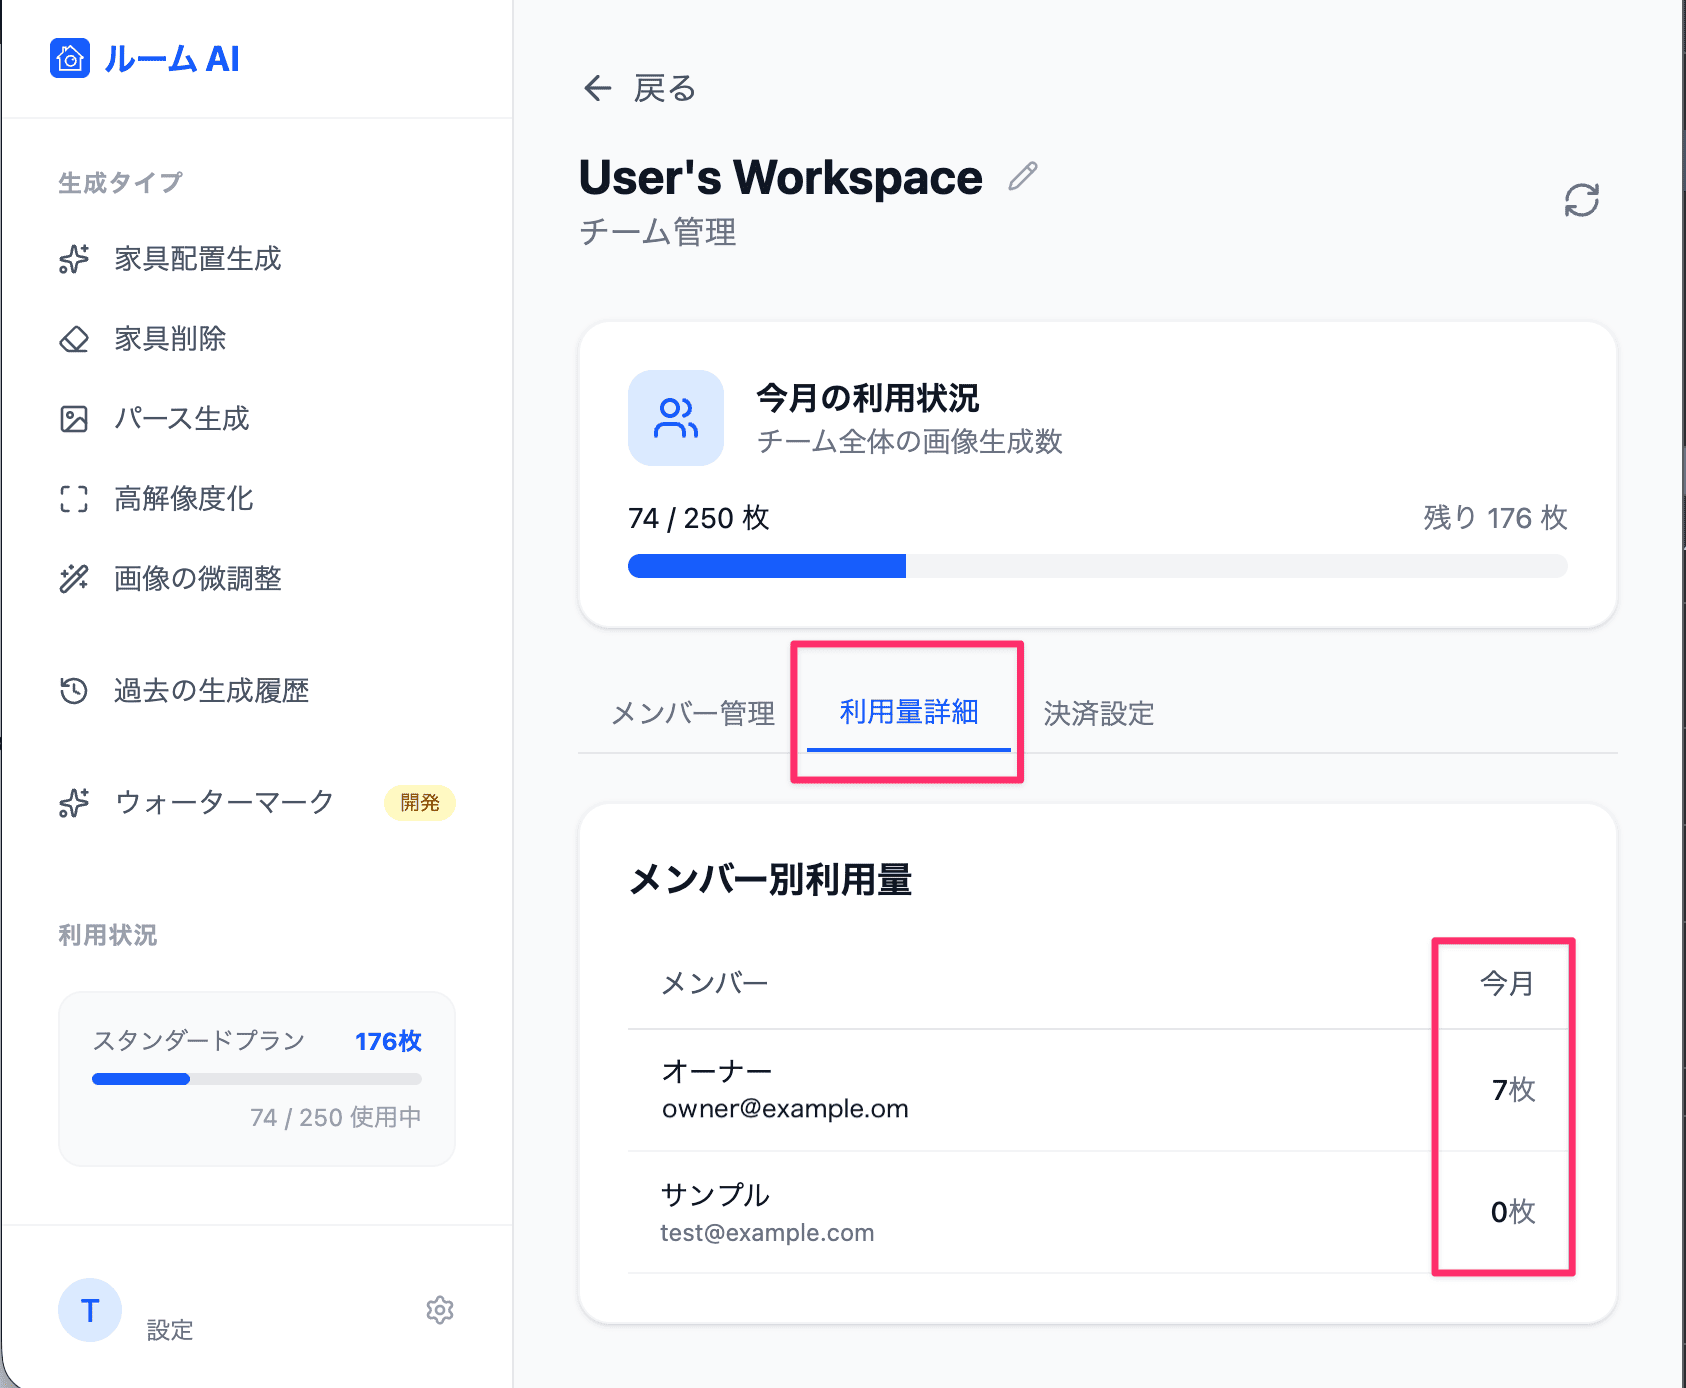The width and height of the screenshot is (1686, 1388).
Task: Click the 家具削除 eraser icon
Action: click(74, 339)
